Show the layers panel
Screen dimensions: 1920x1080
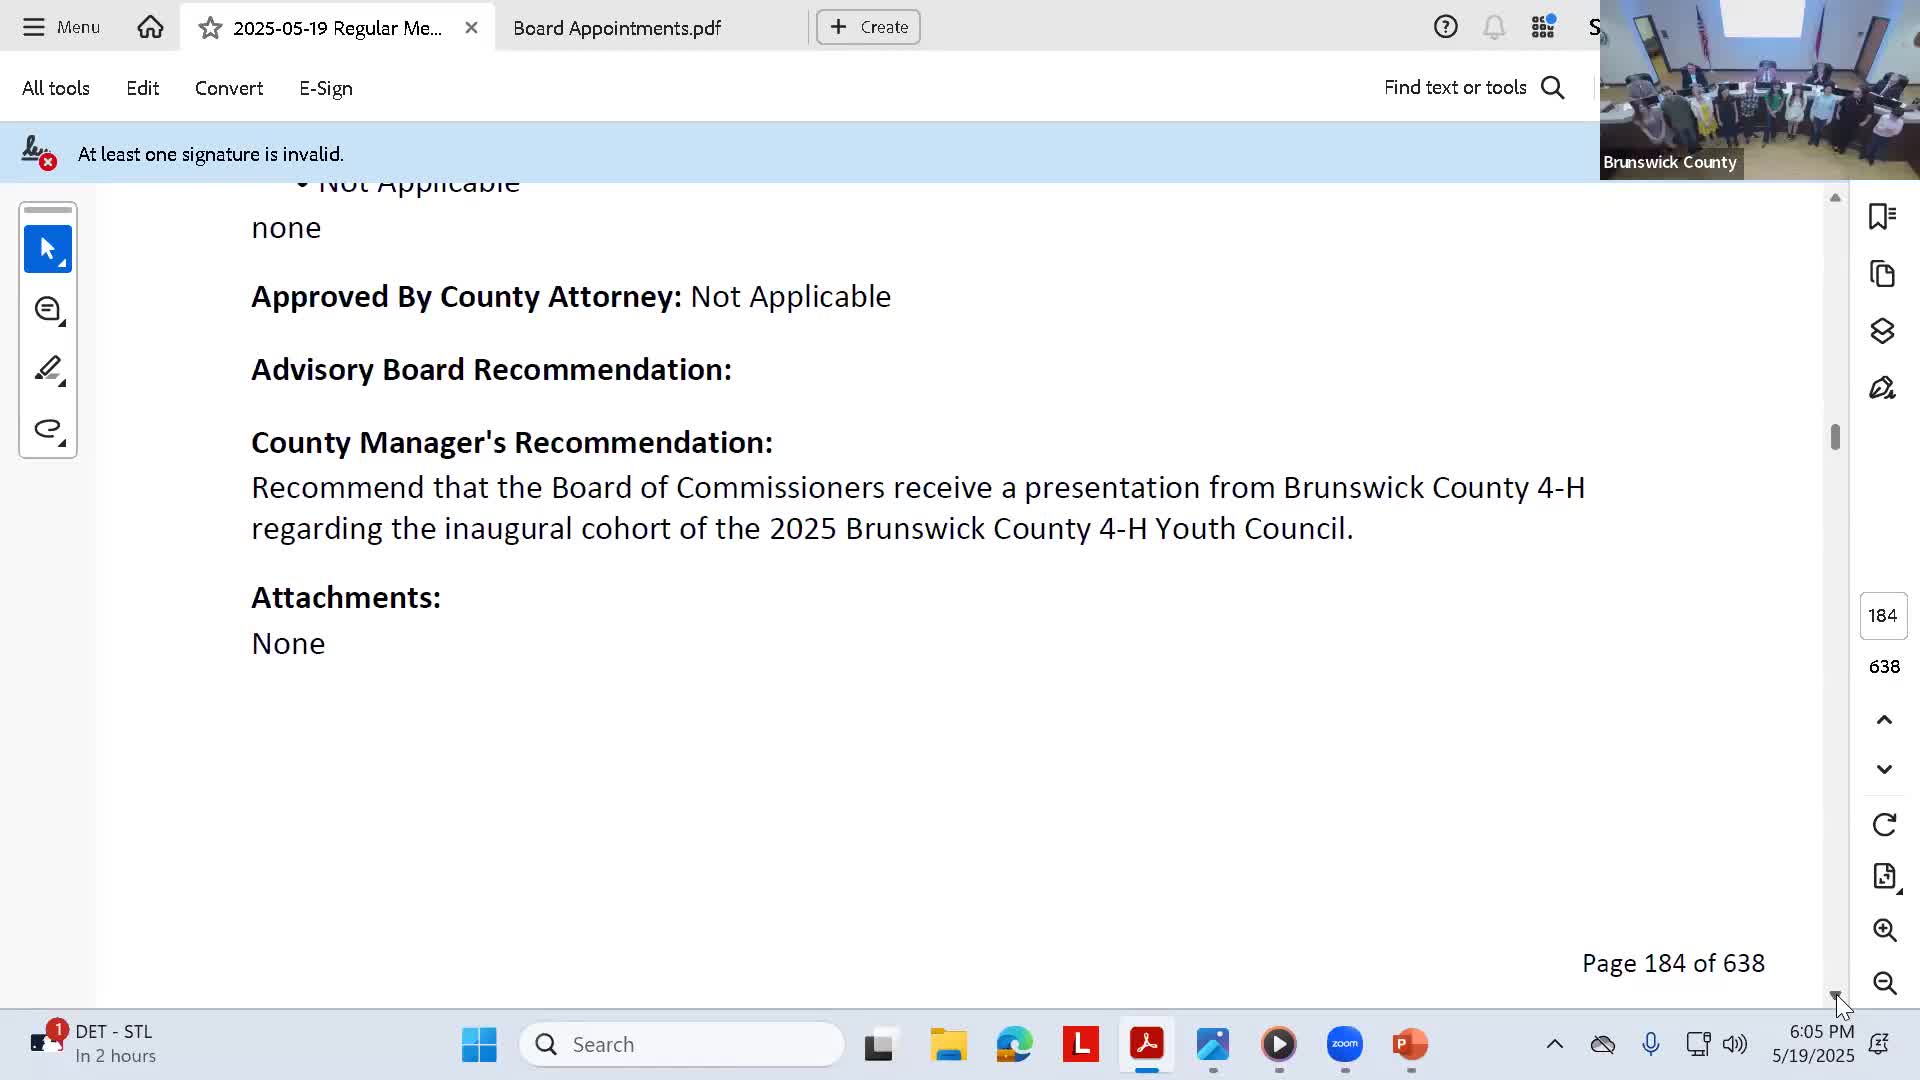[1883, 331]
